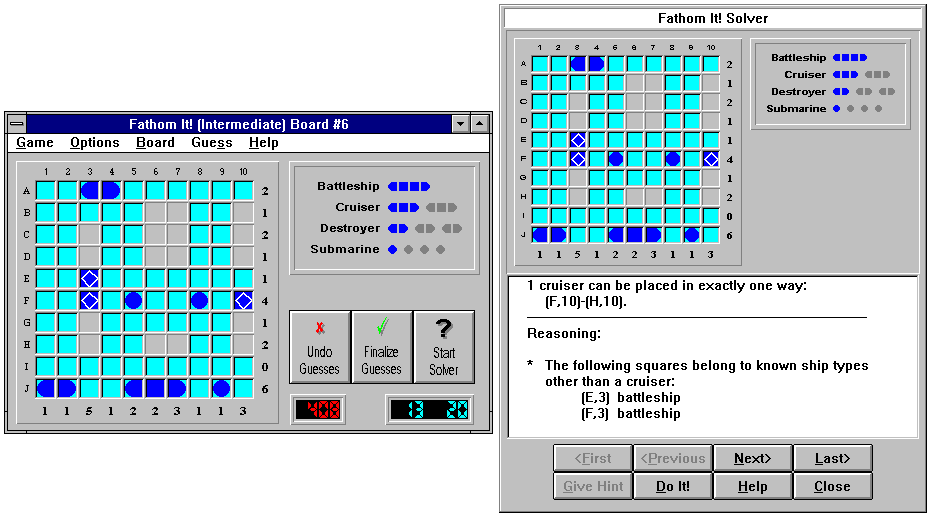
Task: Click submarine circle at F8 on game board
Action: click(x=199, y=301)
